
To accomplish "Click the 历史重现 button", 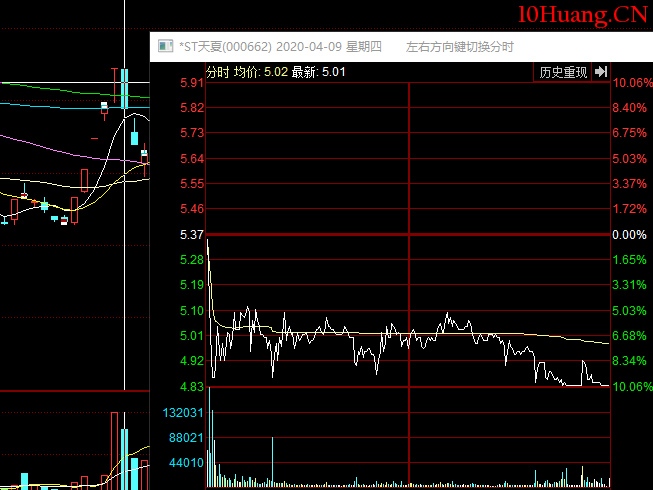I will 563,72.
